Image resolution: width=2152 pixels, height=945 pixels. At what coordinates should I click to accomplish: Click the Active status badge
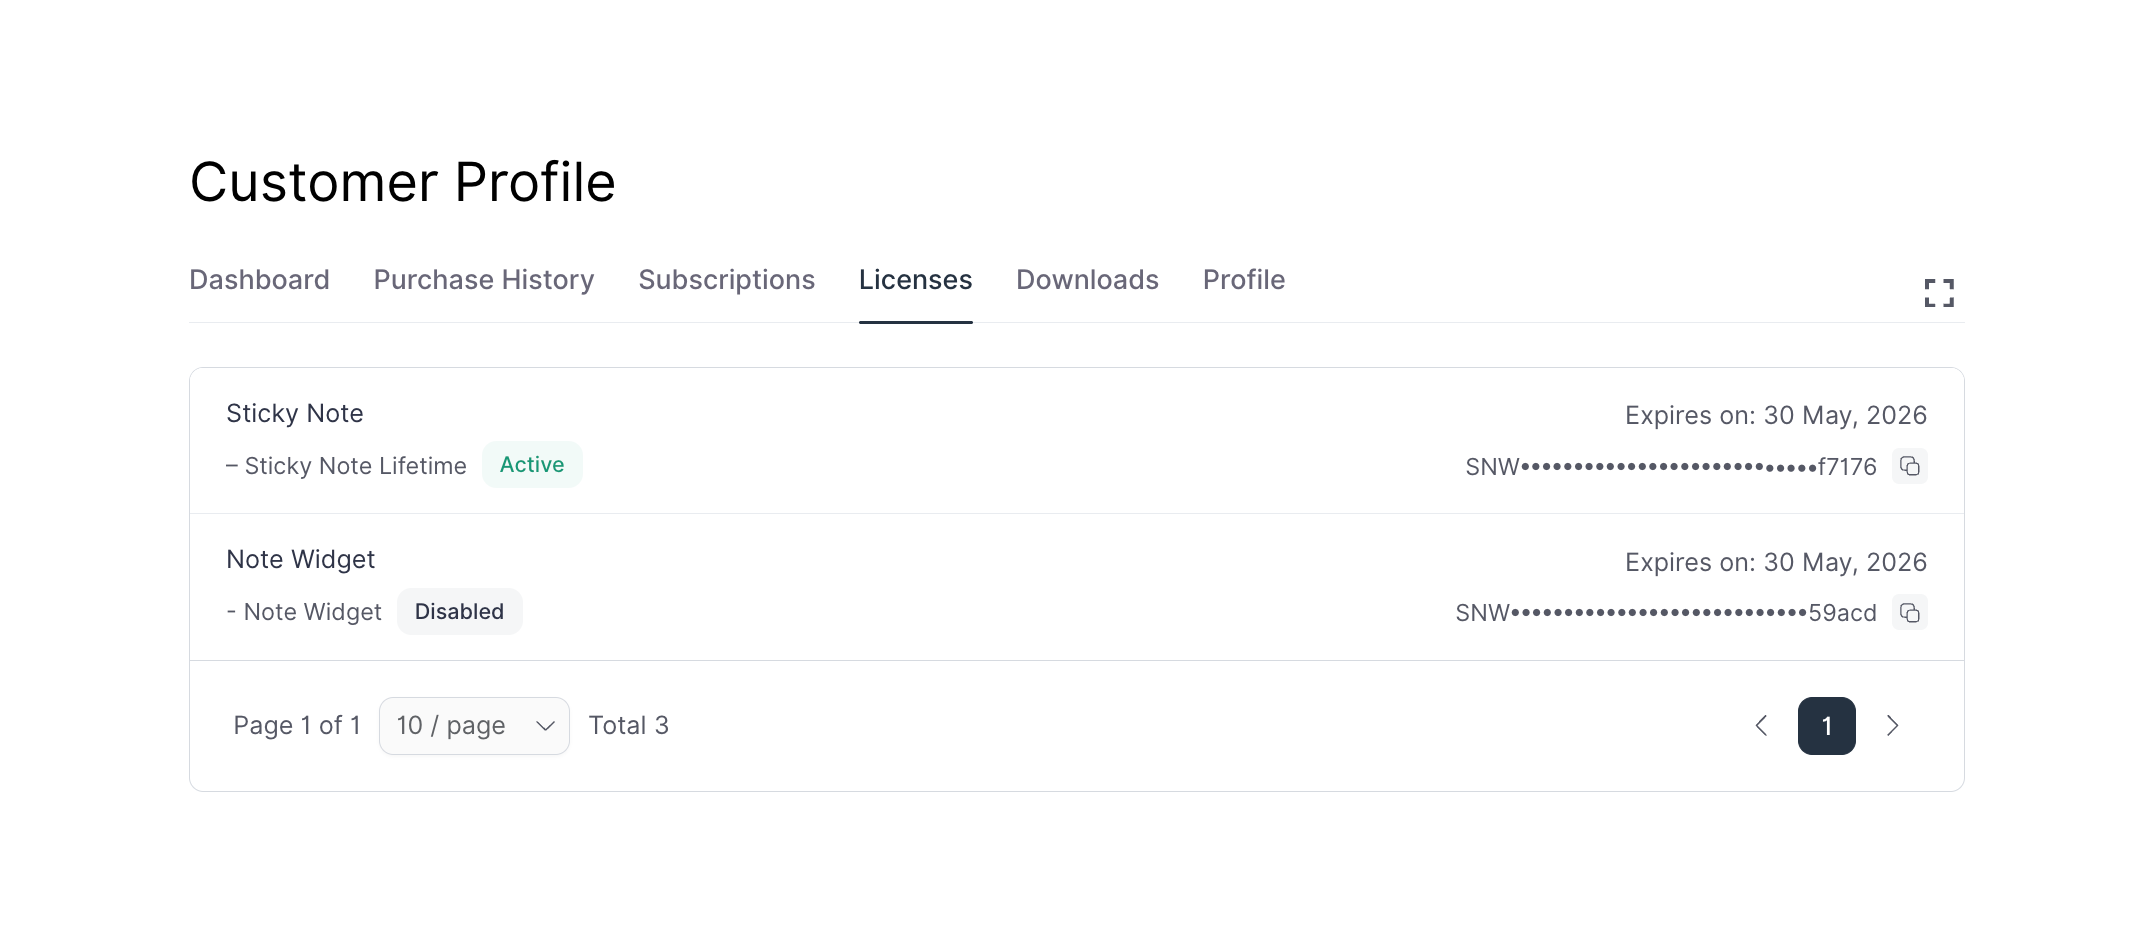pyautogui.click(x=532, y=465)
